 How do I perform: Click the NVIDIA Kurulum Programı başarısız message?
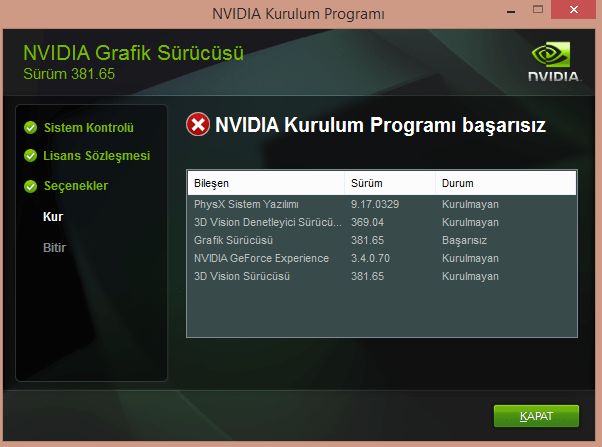[x=380, y=125]
